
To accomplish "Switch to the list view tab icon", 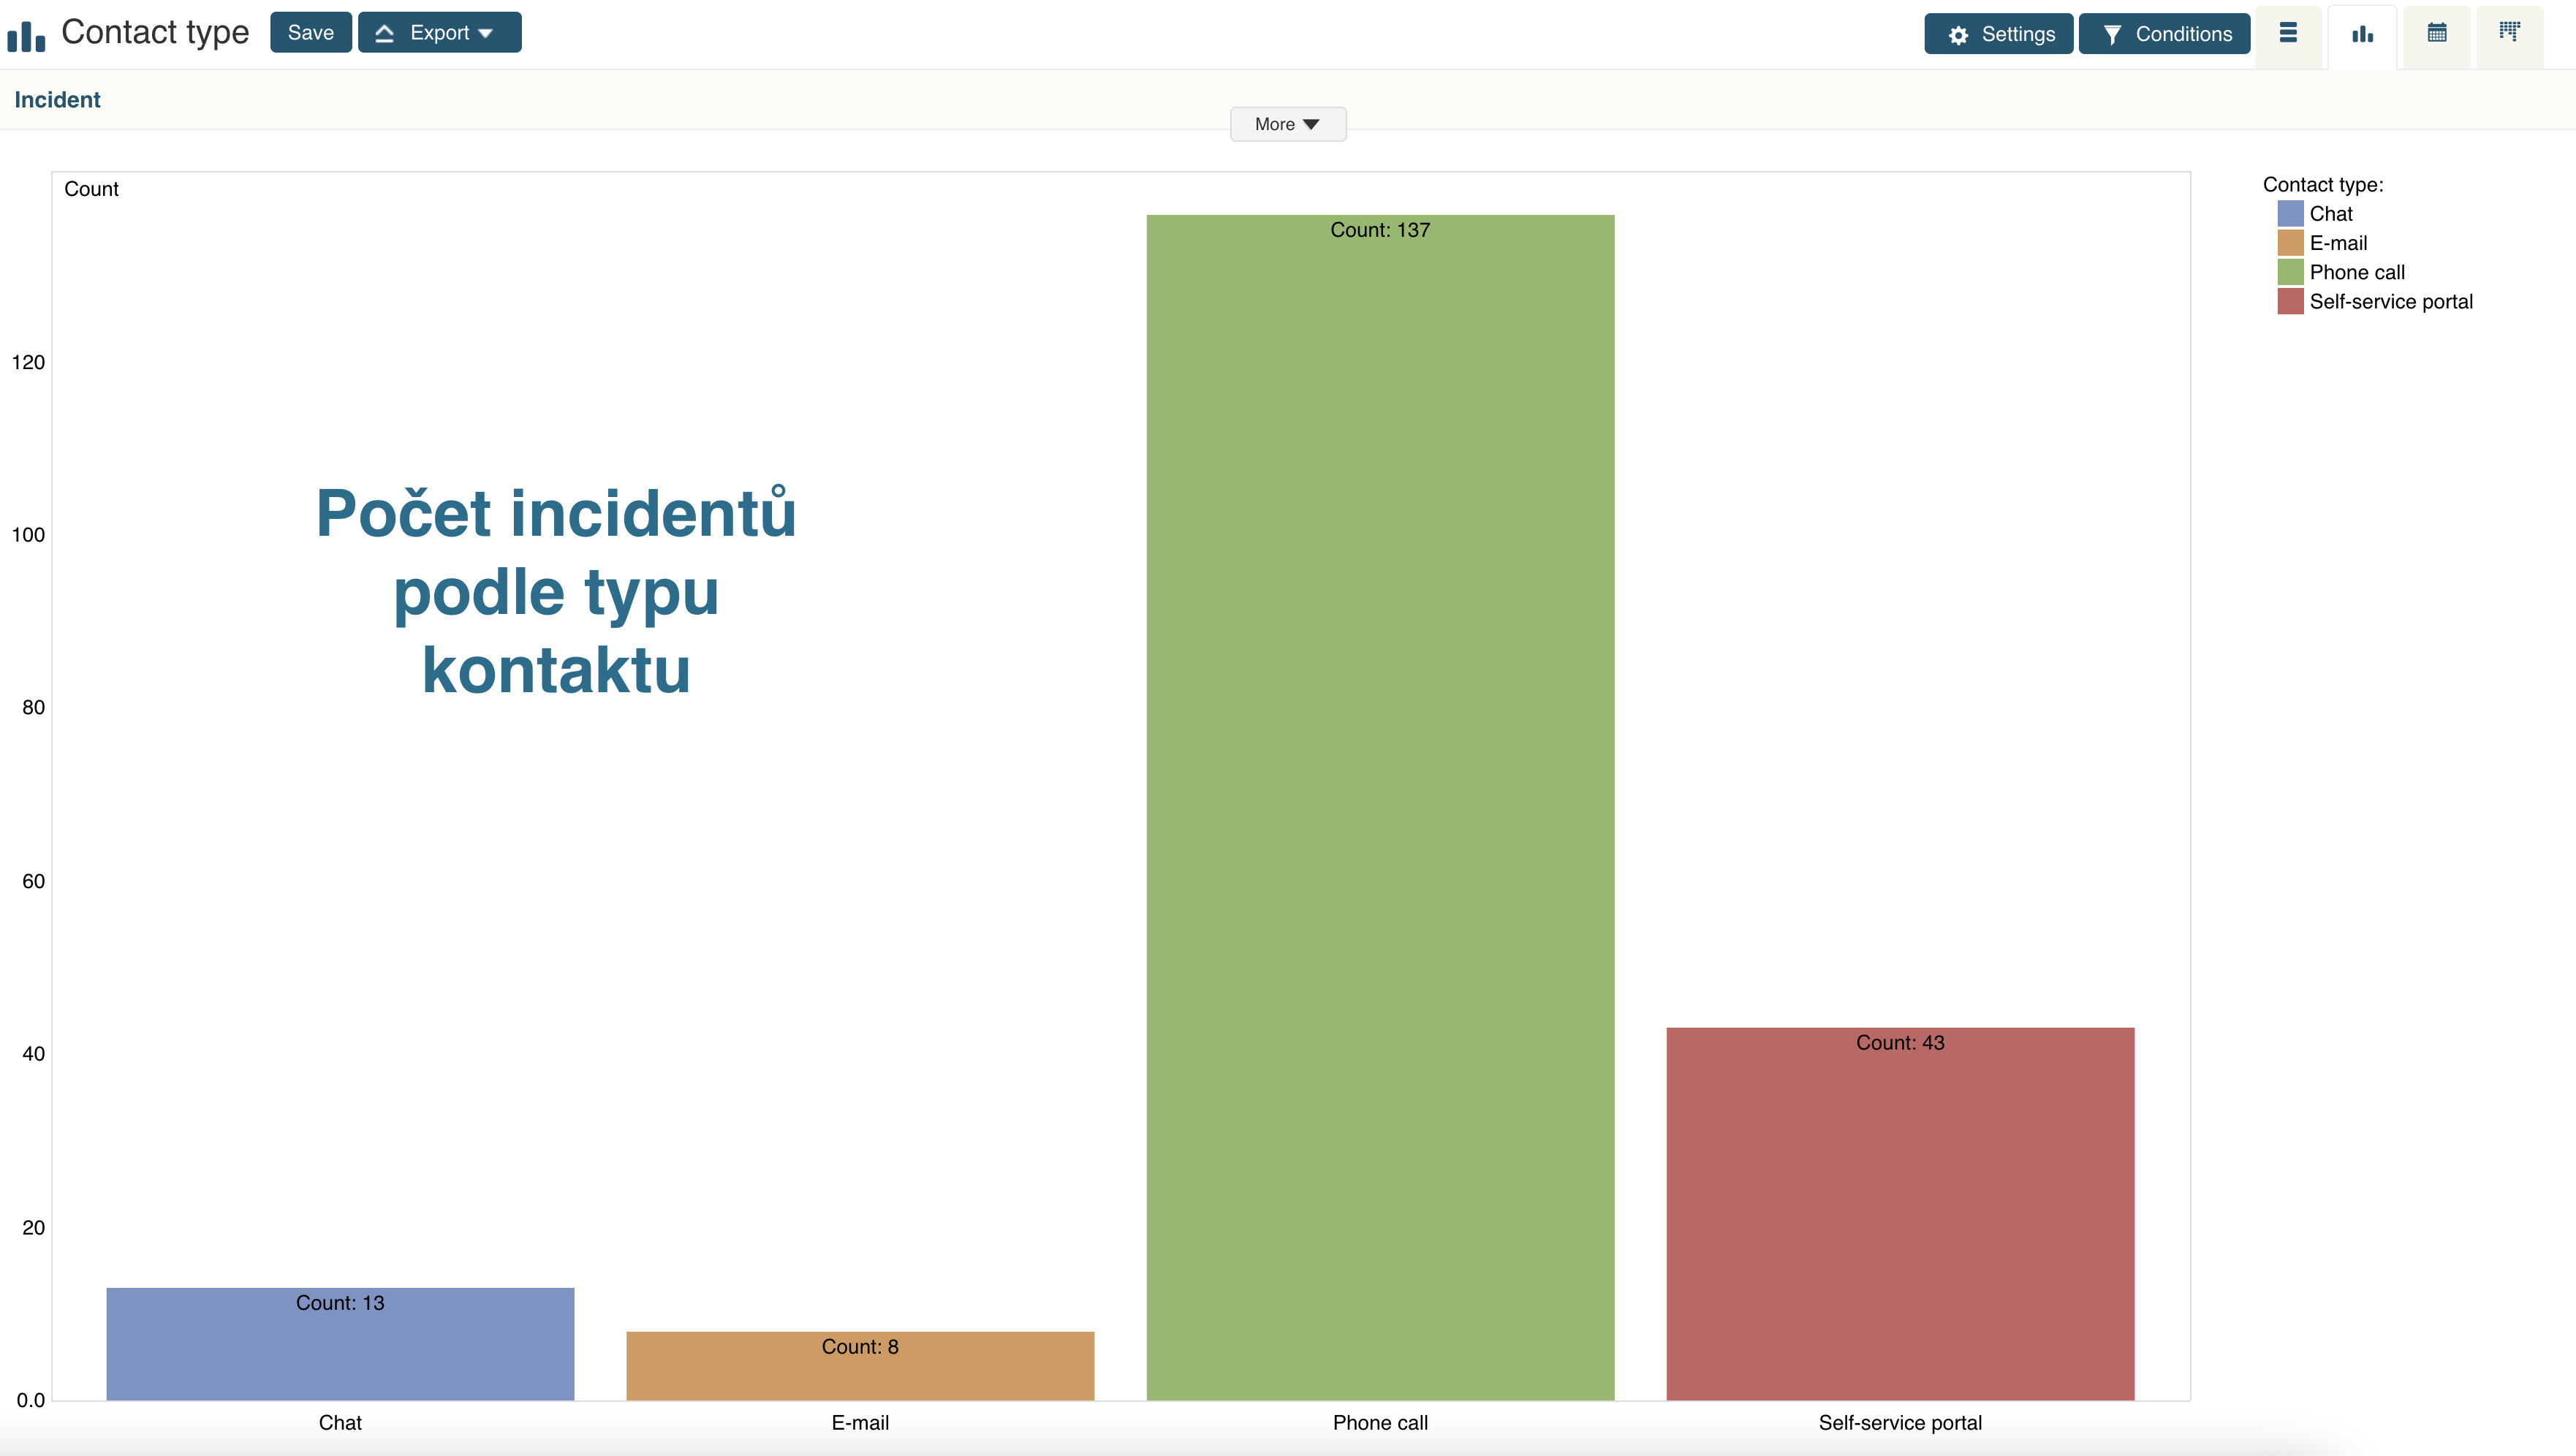I will click(2288, 33).
